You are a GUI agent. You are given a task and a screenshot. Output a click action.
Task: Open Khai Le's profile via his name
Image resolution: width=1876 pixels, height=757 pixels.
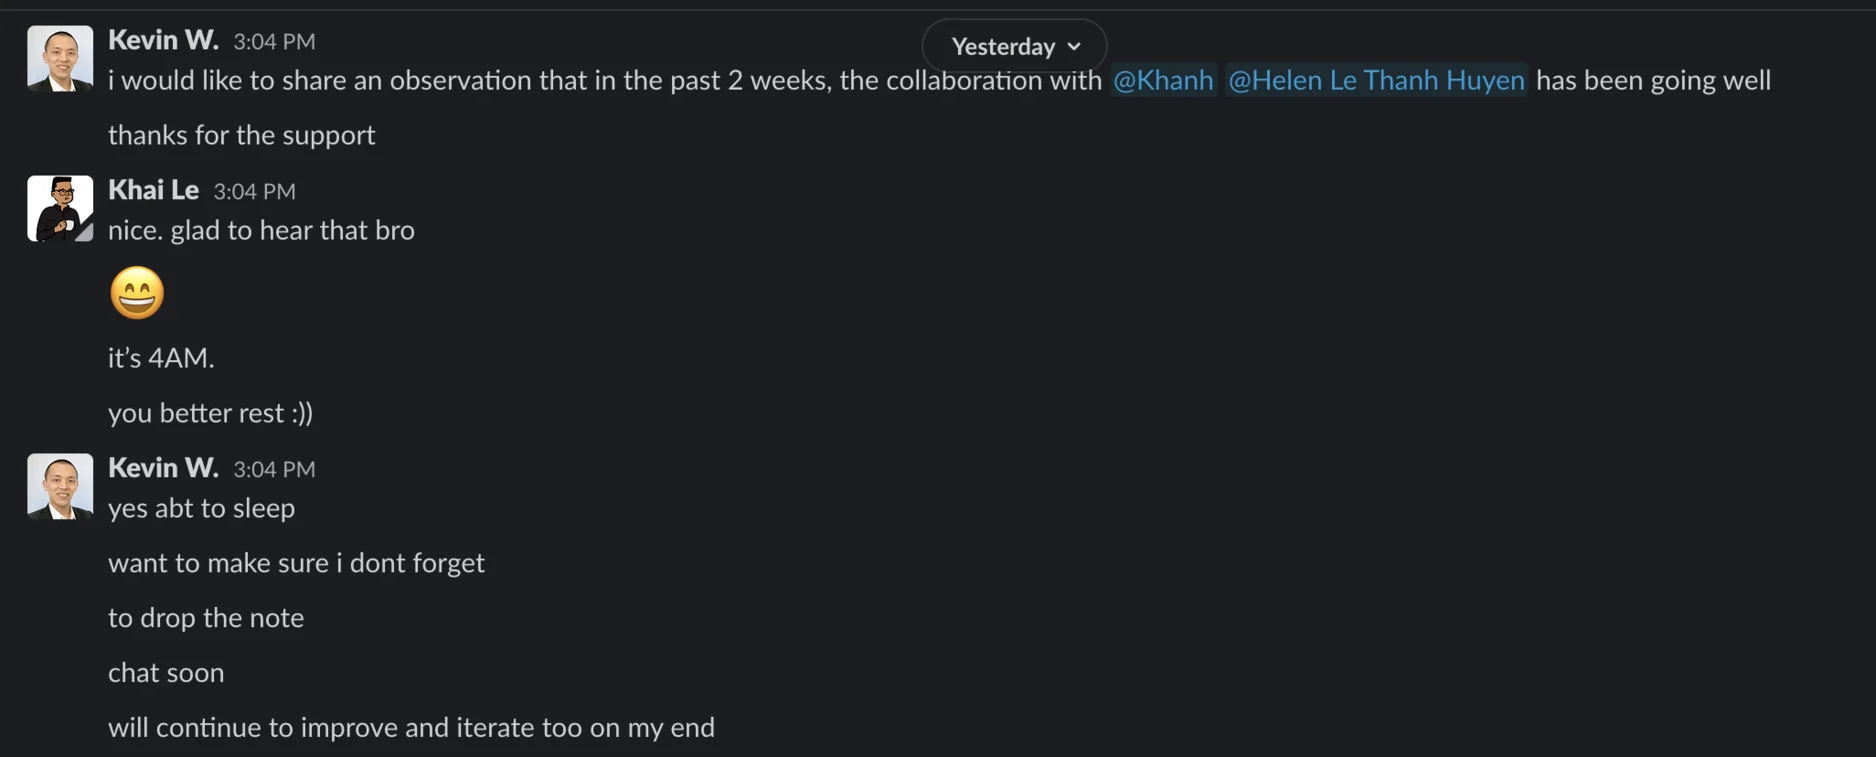[153, 190]
